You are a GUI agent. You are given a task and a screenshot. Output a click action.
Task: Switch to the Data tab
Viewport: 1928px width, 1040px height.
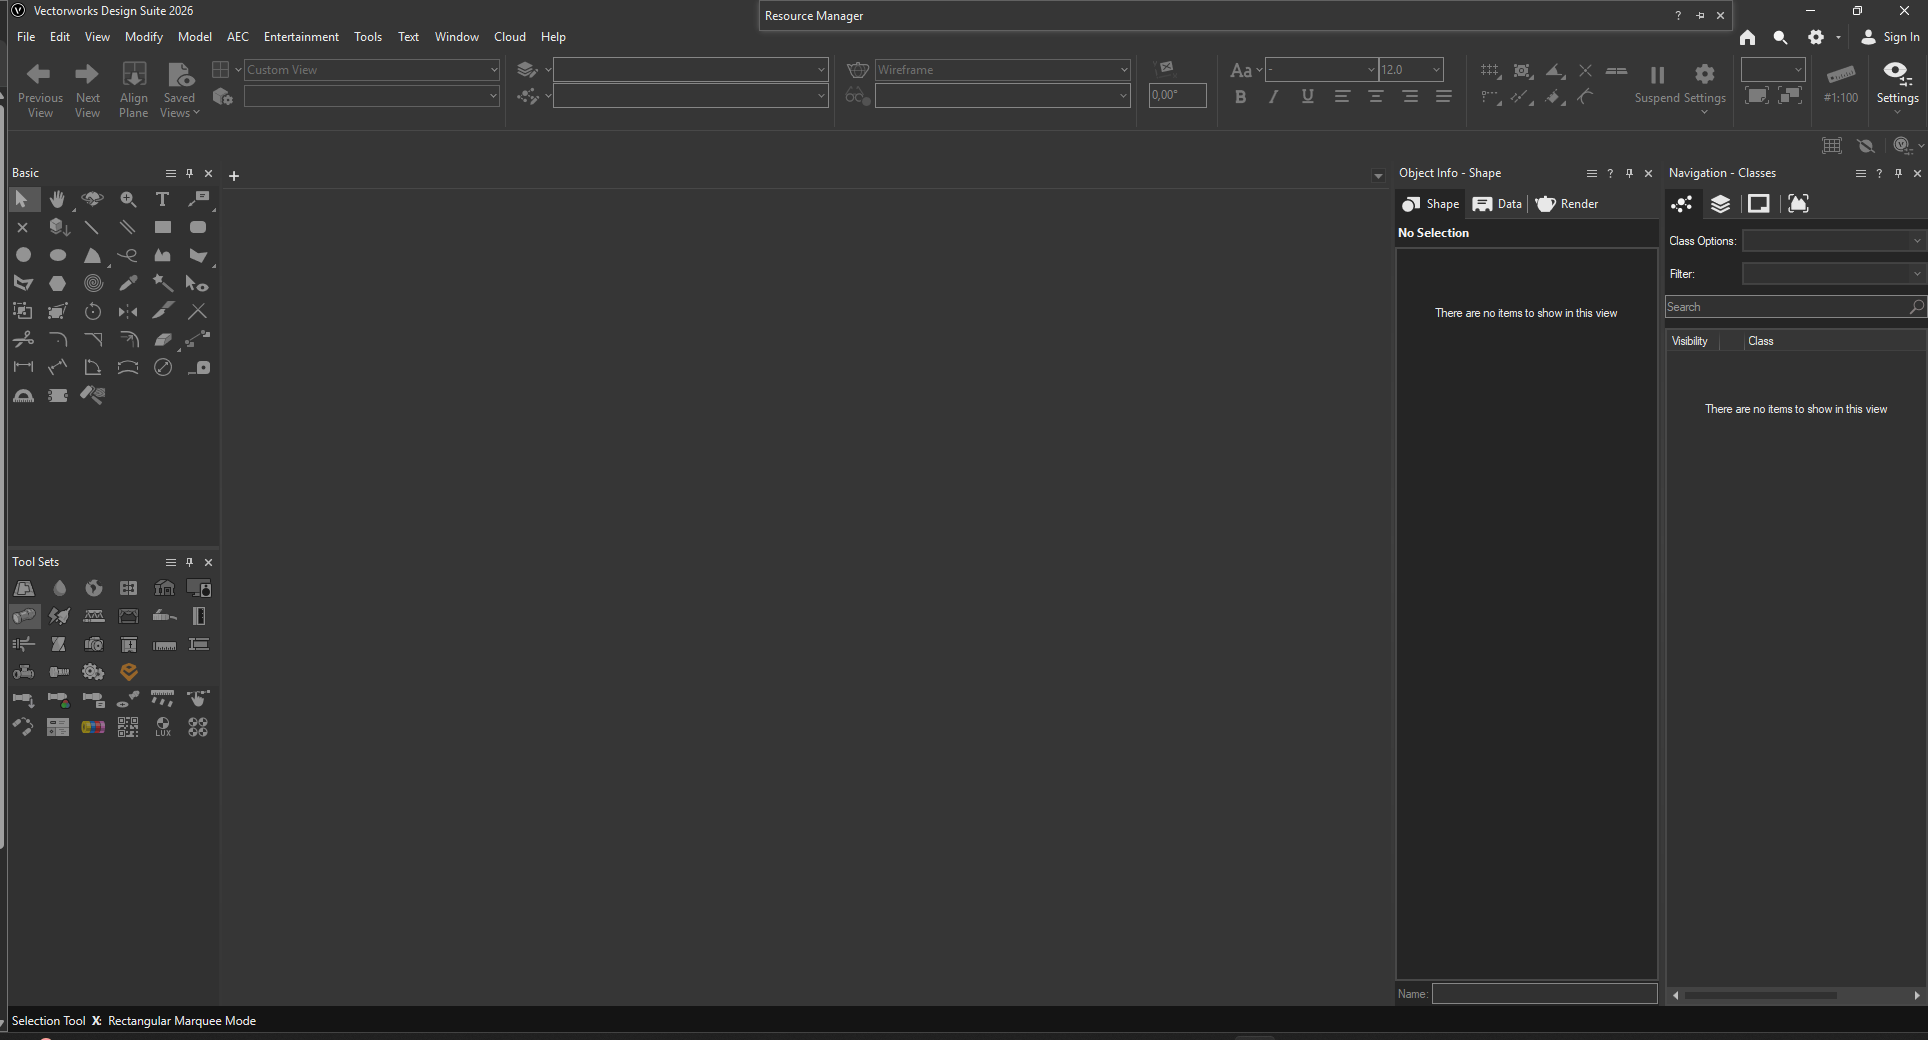click(1497, 204)
